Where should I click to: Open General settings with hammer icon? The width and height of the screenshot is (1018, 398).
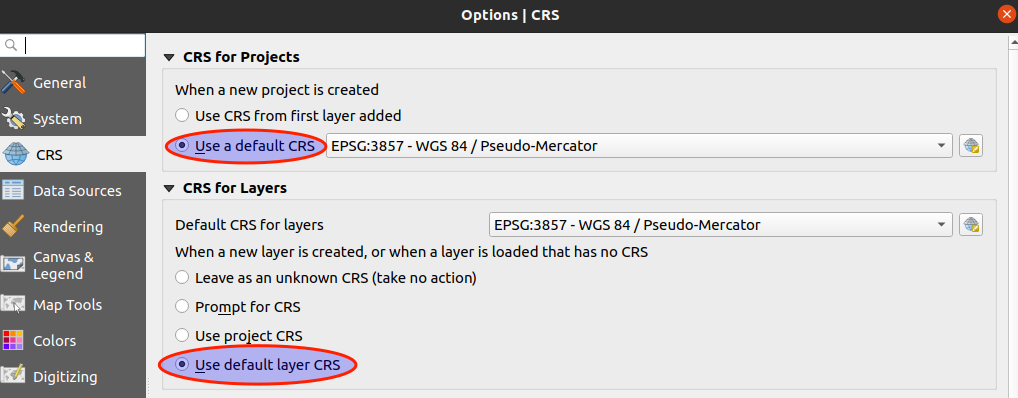pos(13,82)
